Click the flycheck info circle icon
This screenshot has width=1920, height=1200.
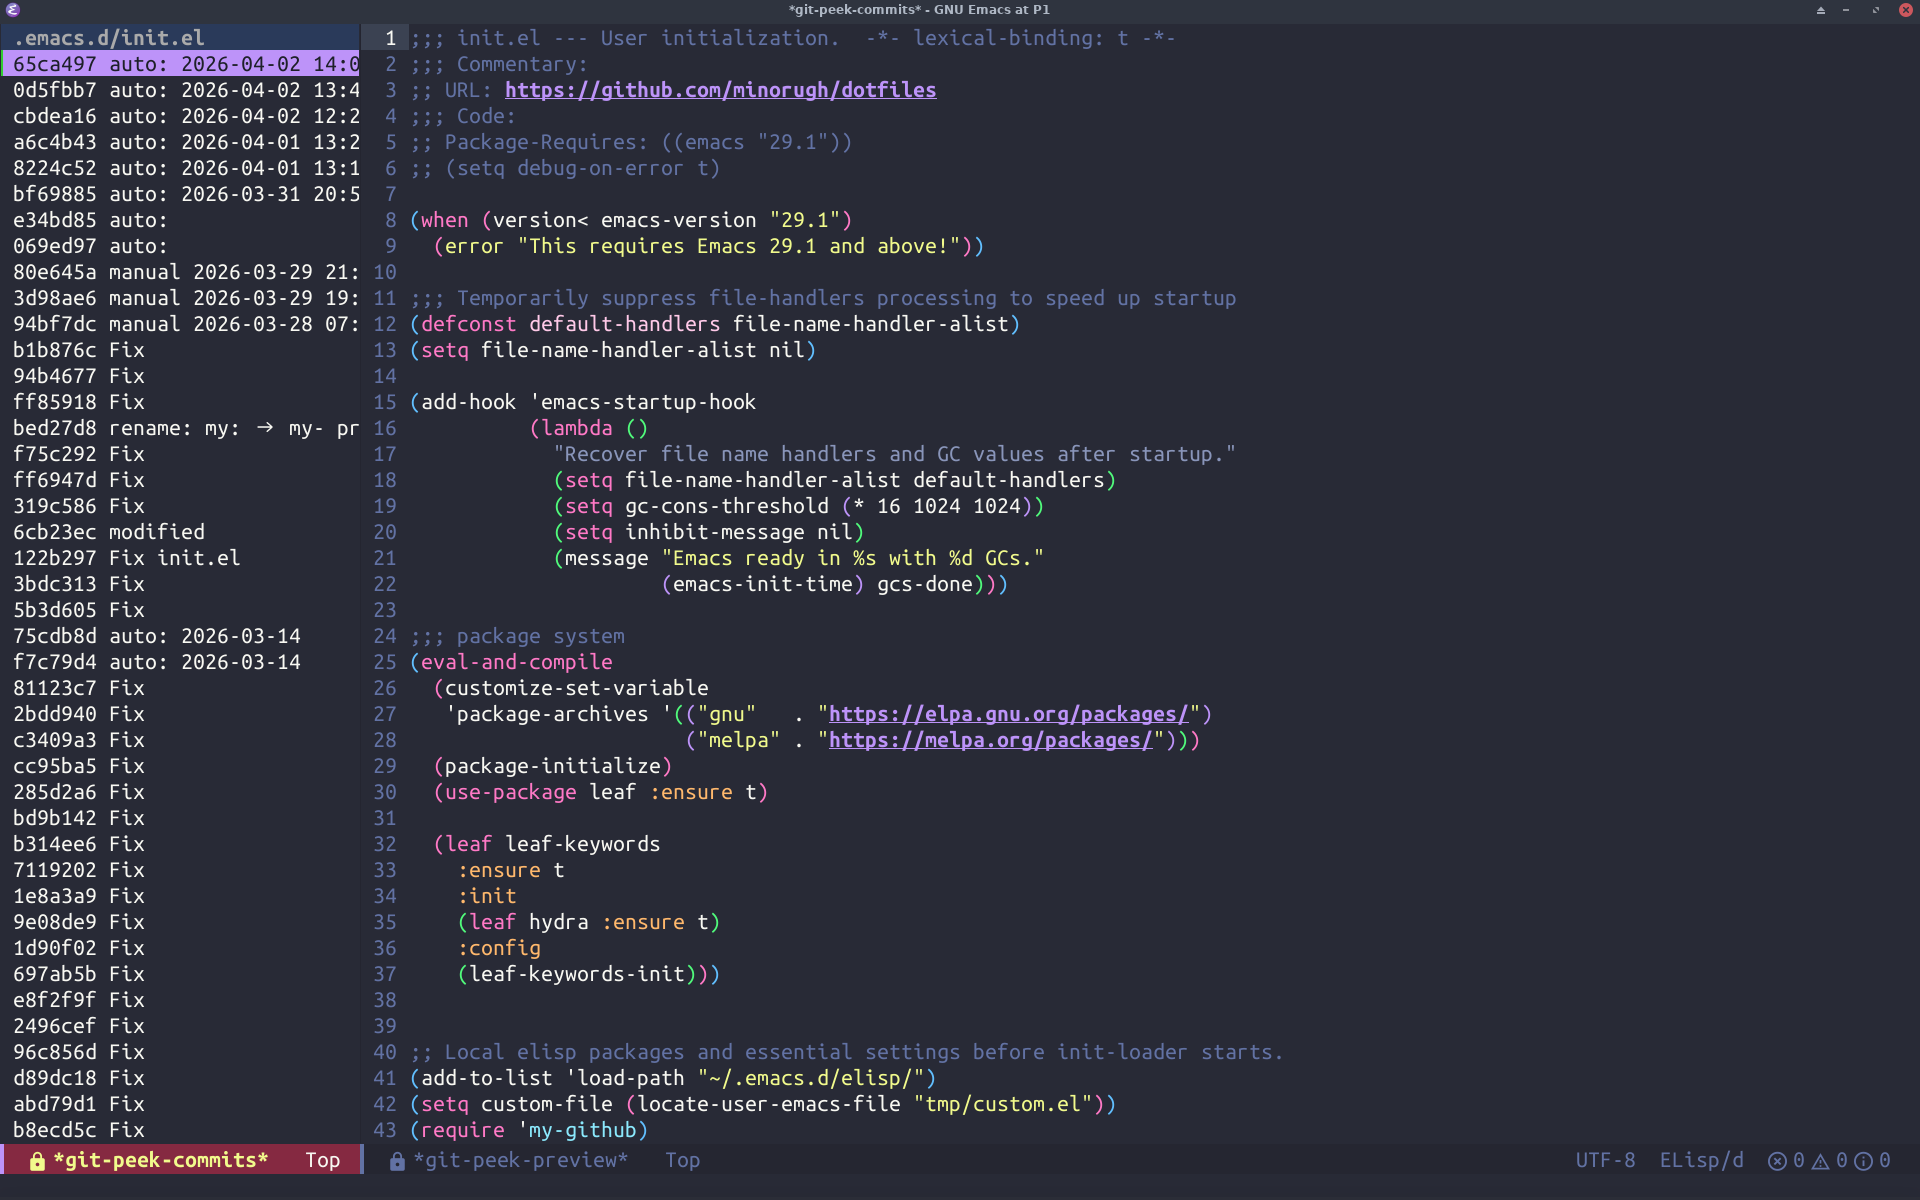coord(1863,1161)
